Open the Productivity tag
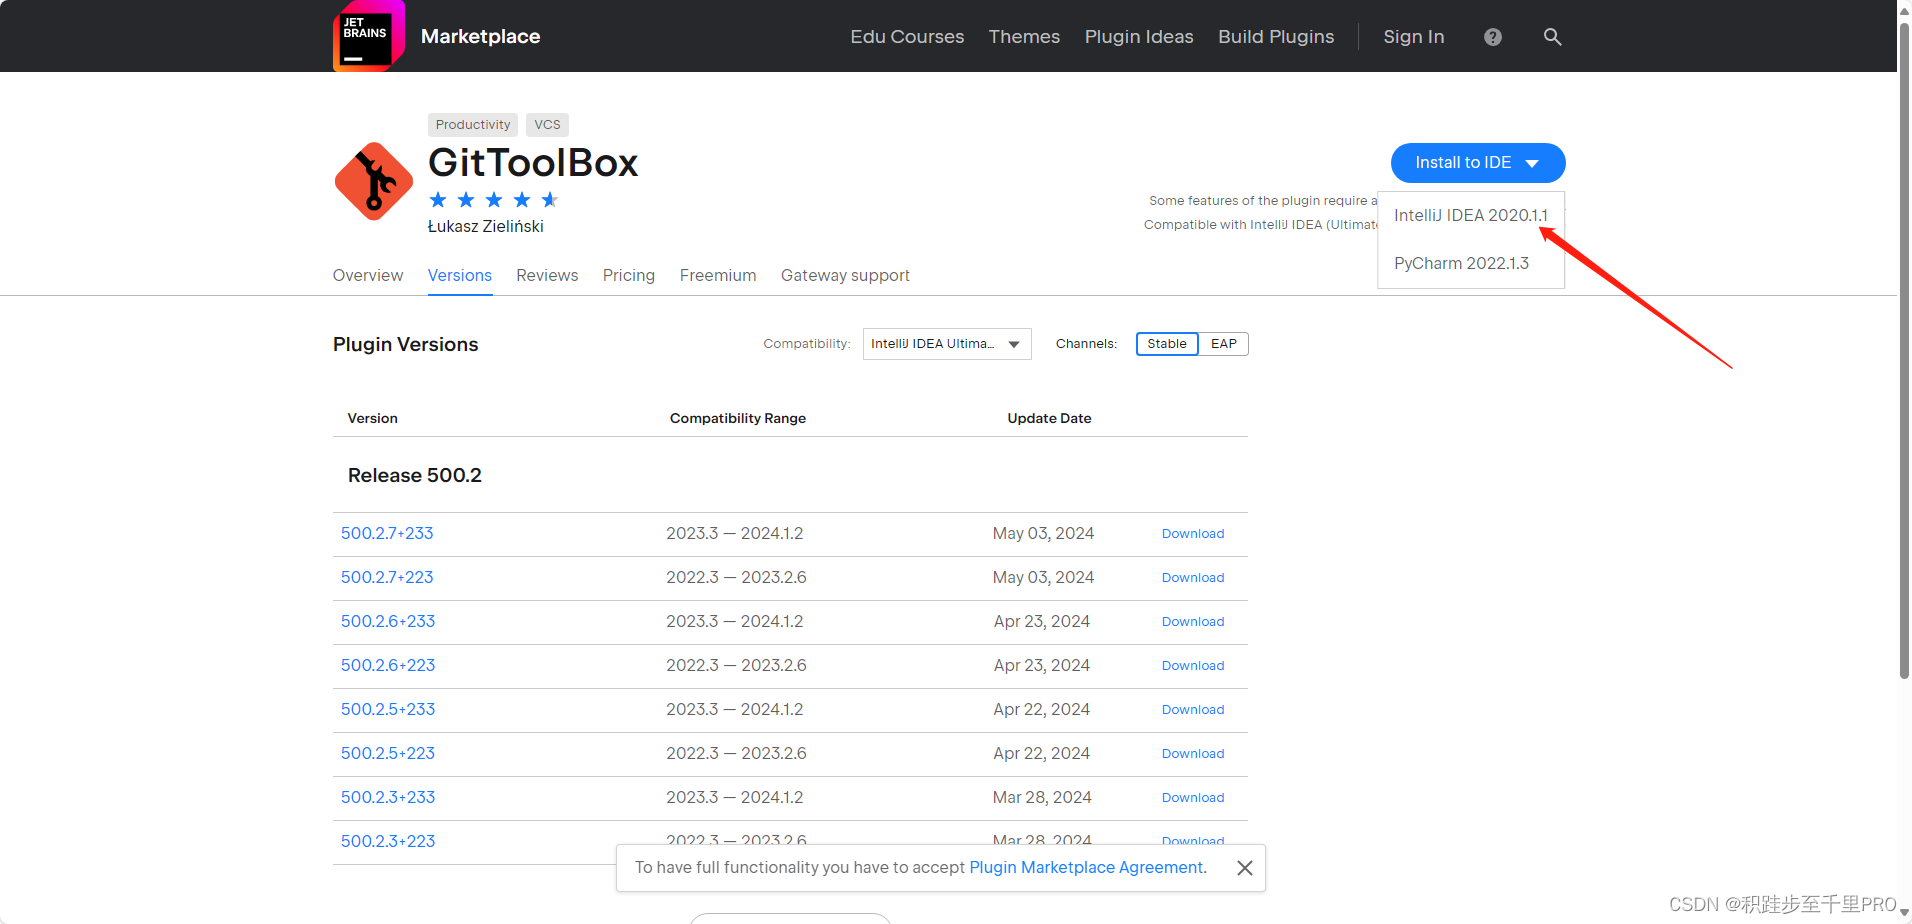 pos(473,125)
